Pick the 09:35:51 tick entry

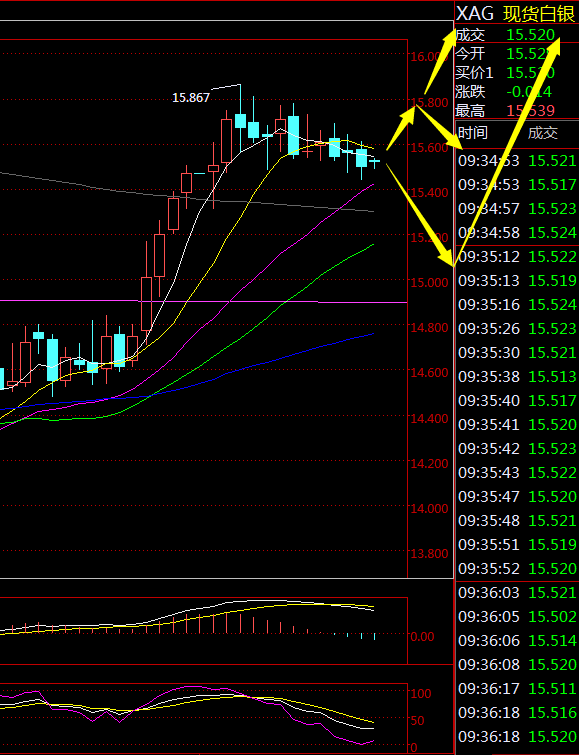[517, 545]
